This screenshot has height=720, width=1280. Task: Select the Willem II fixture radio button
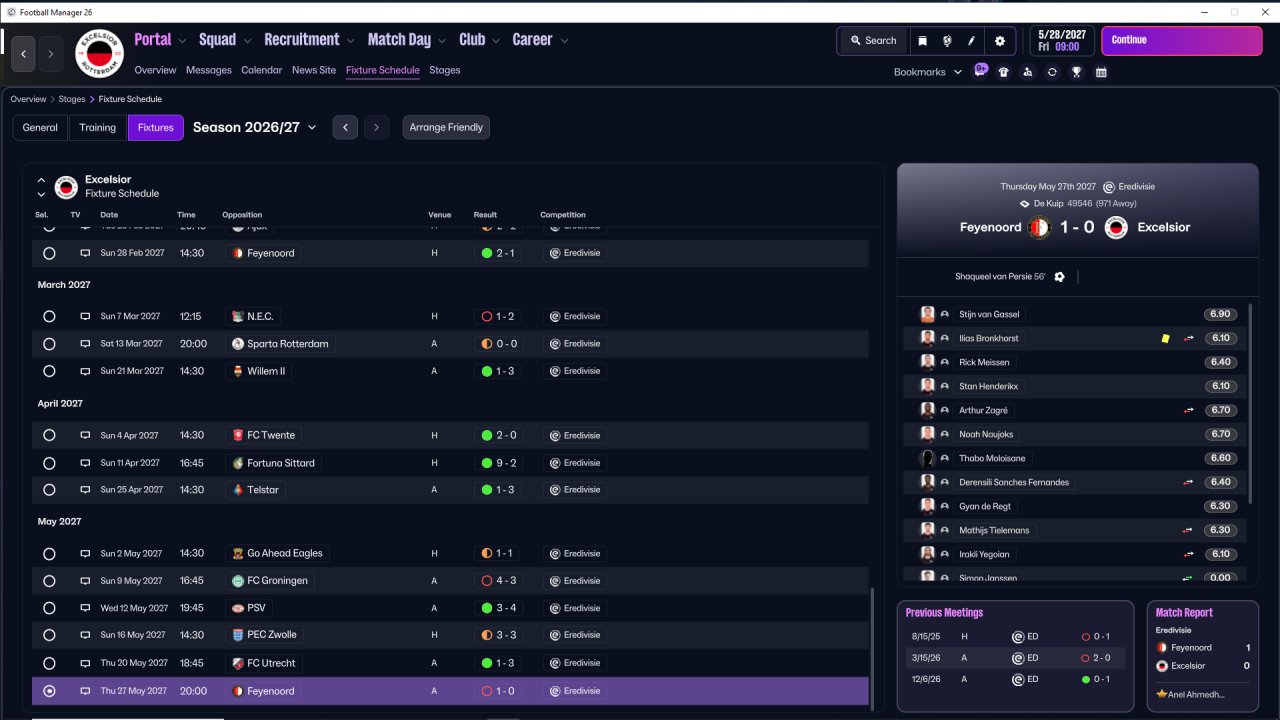pyautogui.click(x=49, y=371)
